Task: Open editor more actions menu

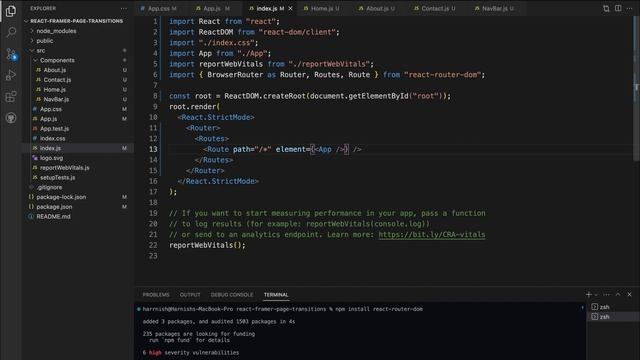Action: tap(630, 8)
